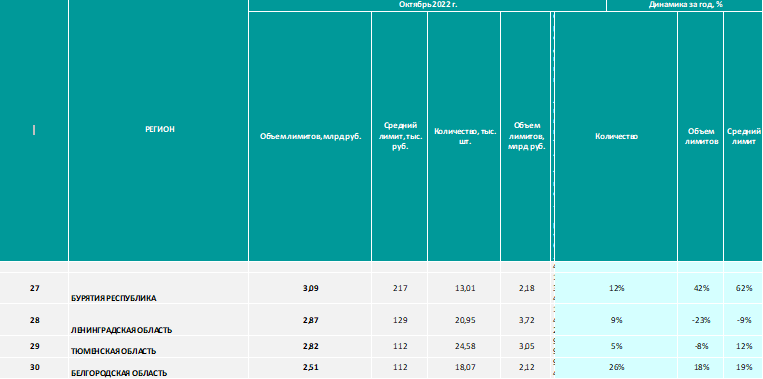Select the 'БУРЯТИЯ РЕСПУБЛИКА' region cell
This screenshot has height=379, width=763.
click(x=159, y=288)
